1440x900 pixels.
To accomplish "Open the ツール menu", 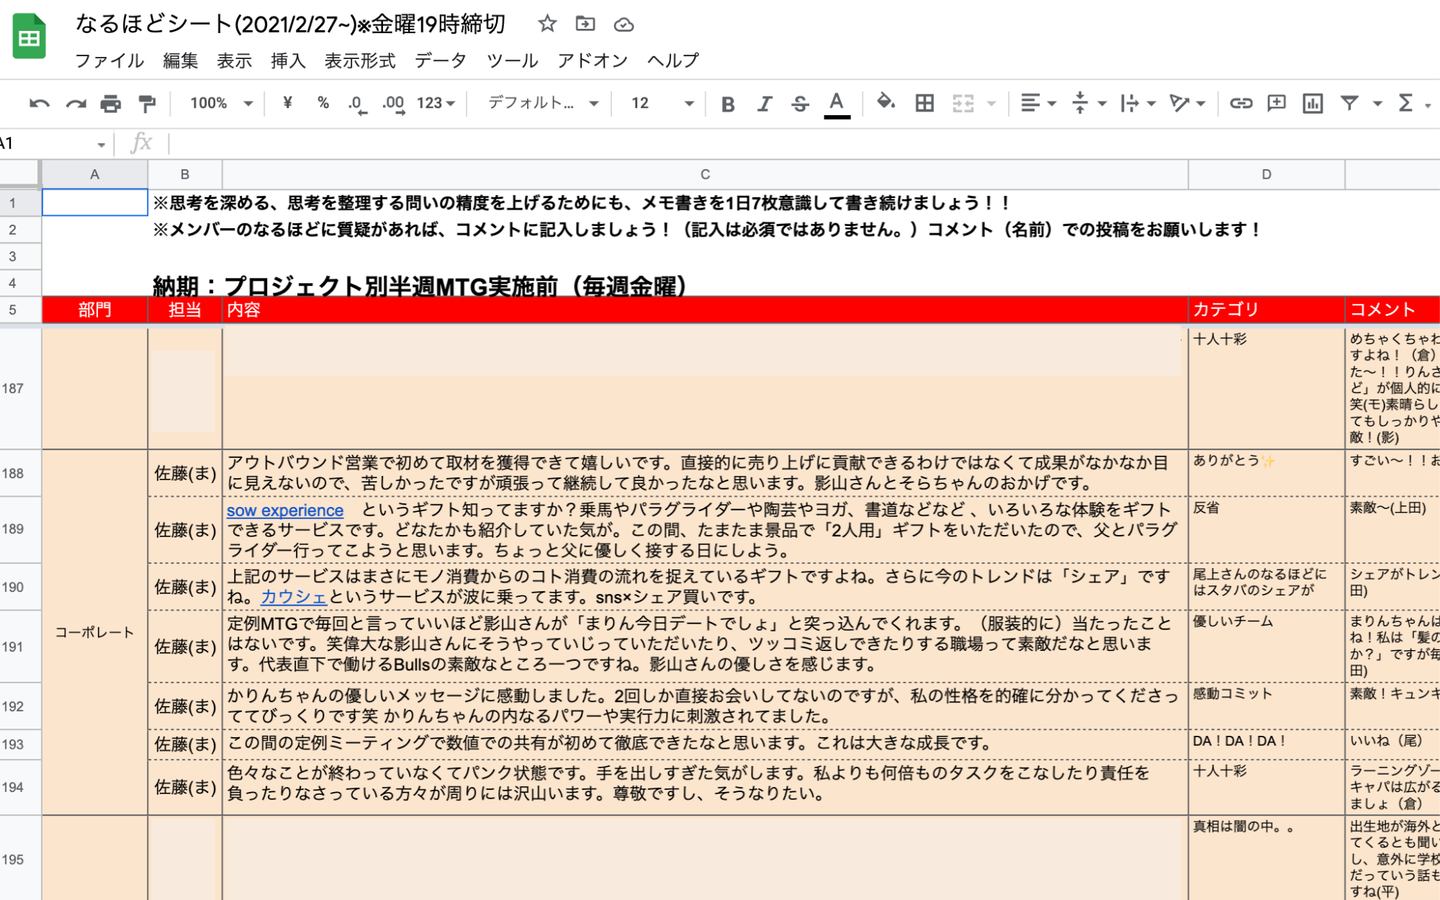I will tap(512, 61).
